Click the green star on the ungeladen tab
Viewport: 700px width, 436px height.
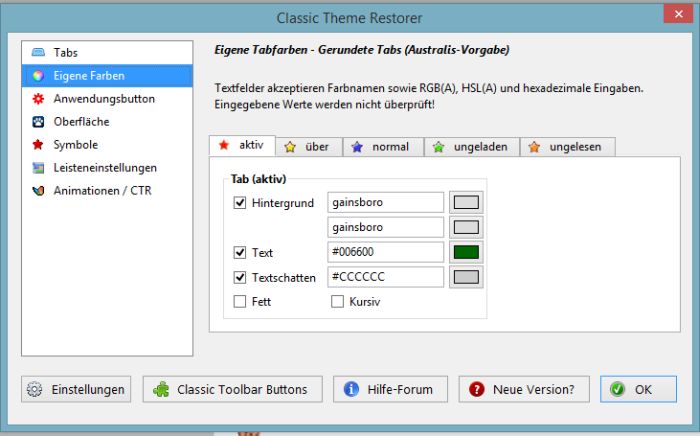point(438,147)
